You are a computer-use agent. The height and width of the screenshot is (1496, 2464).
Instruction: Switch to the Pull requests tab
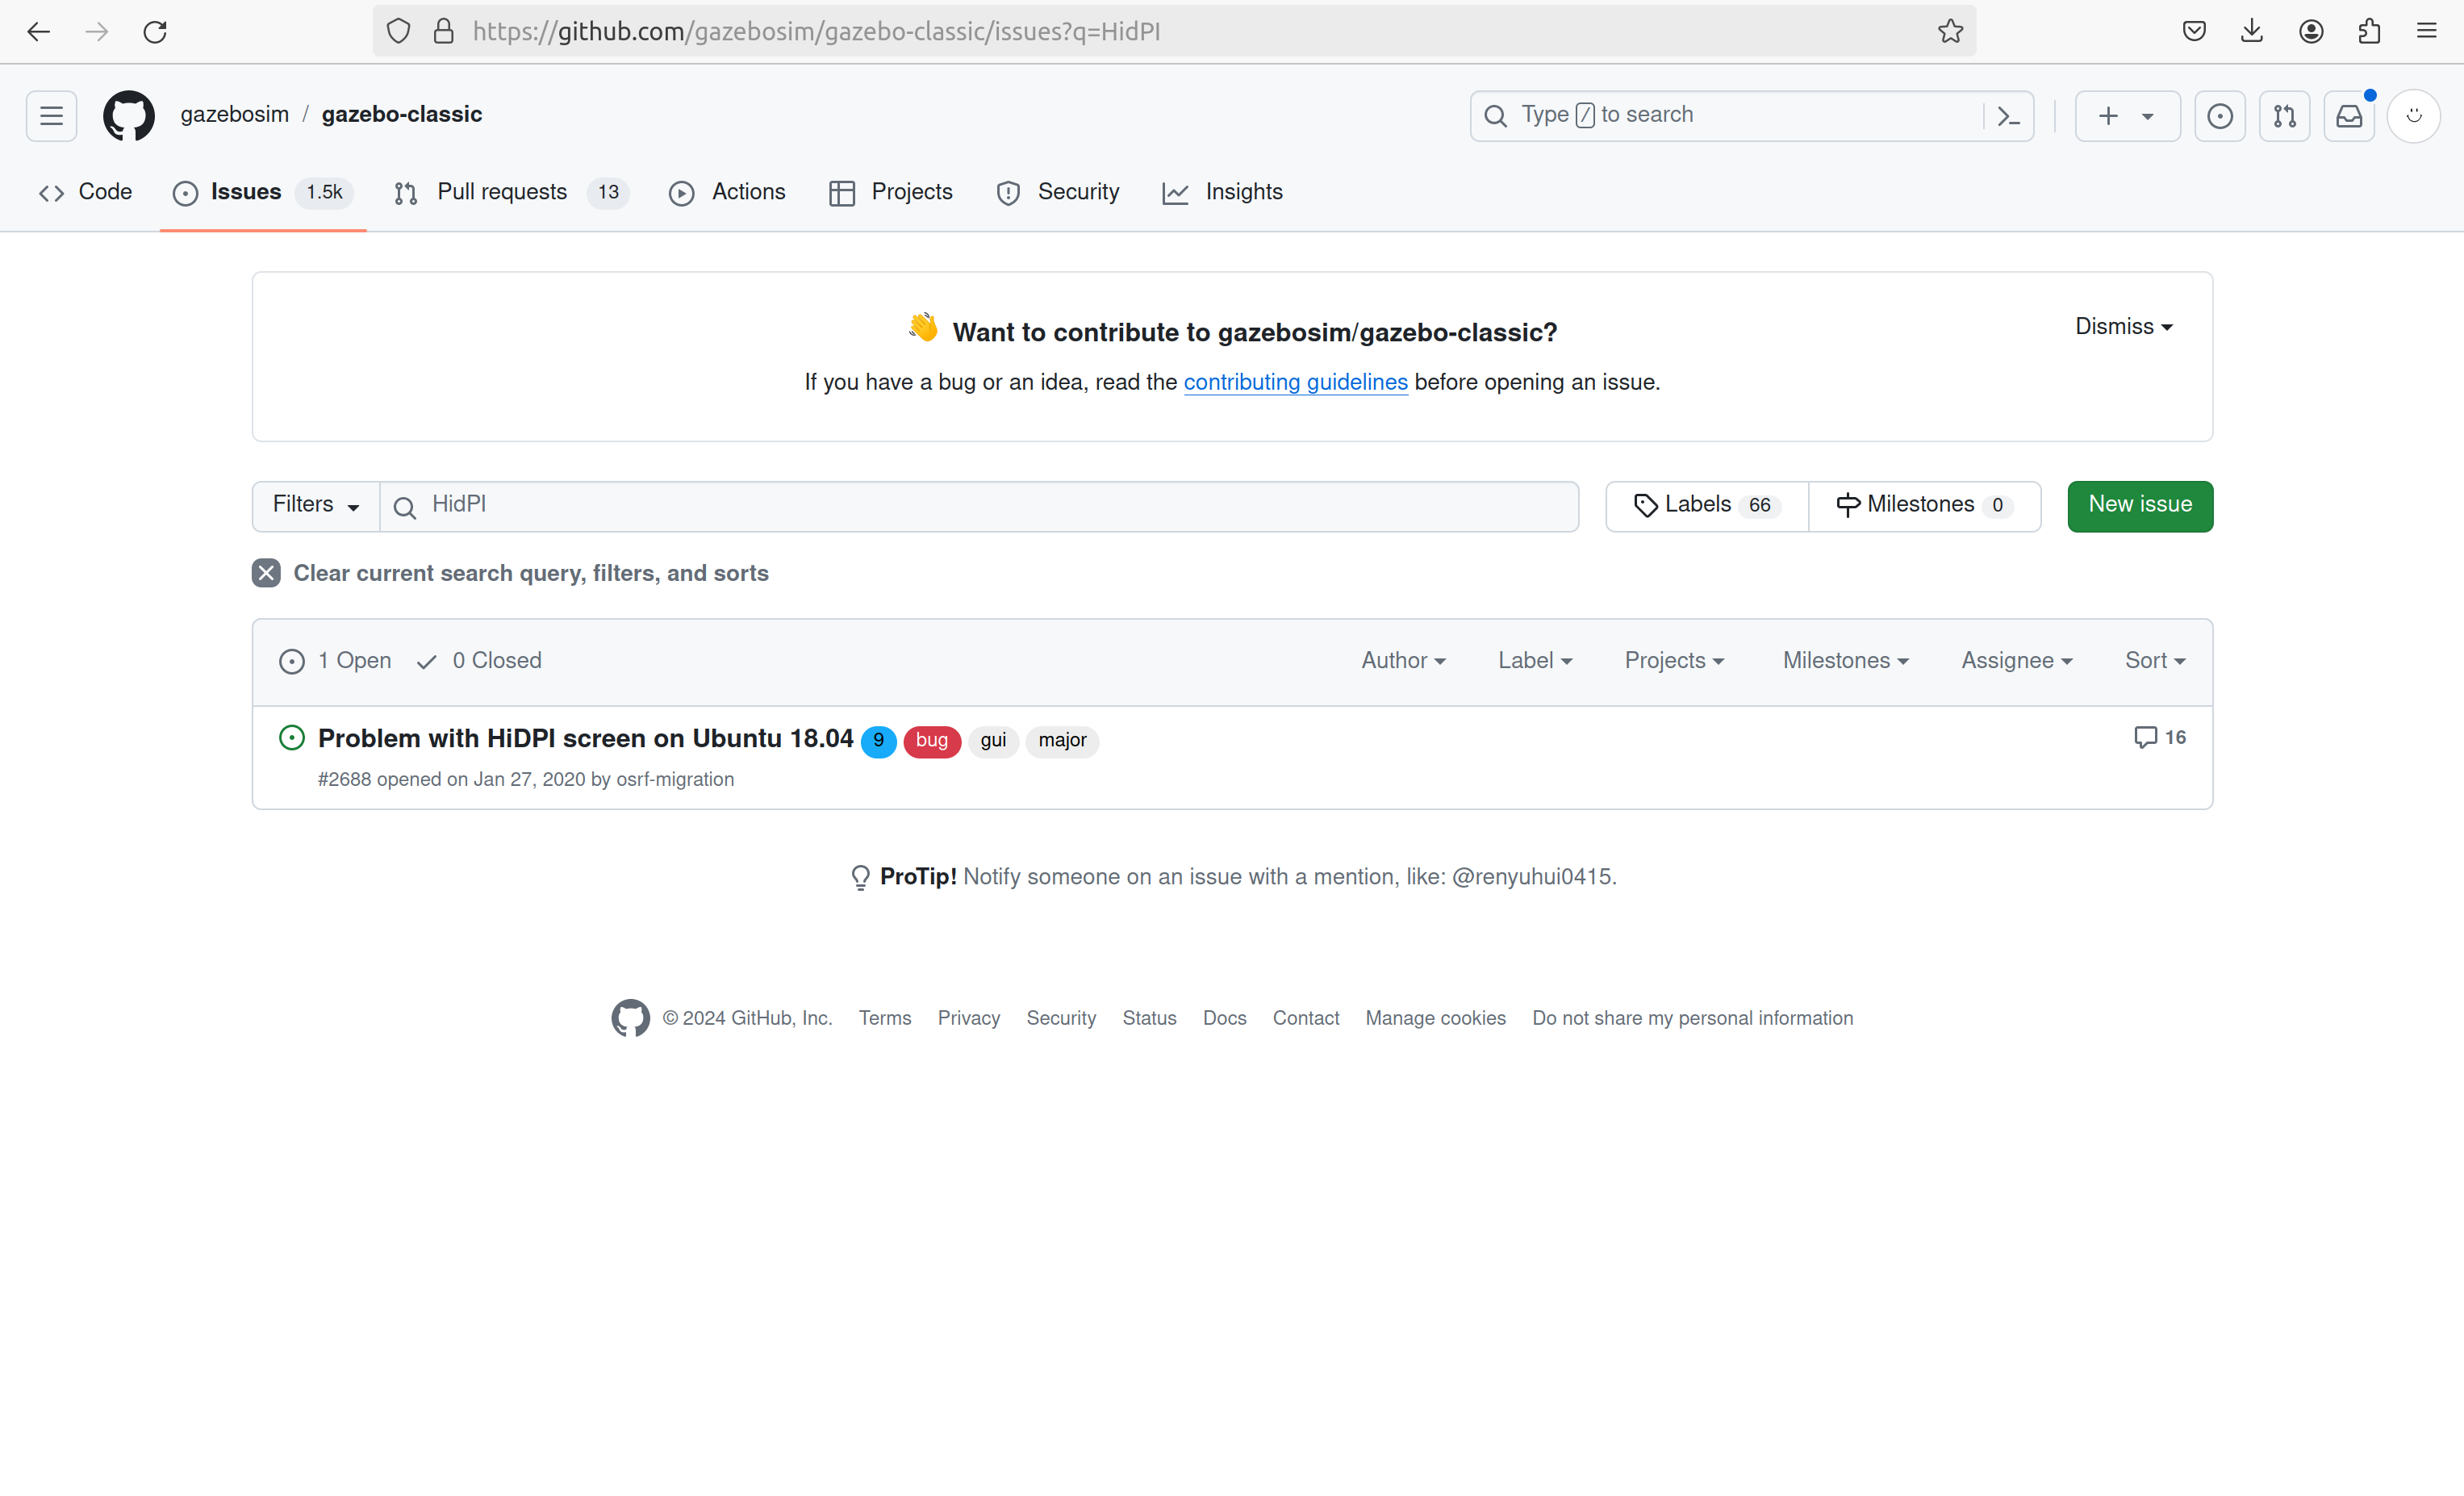coord(501,192)
